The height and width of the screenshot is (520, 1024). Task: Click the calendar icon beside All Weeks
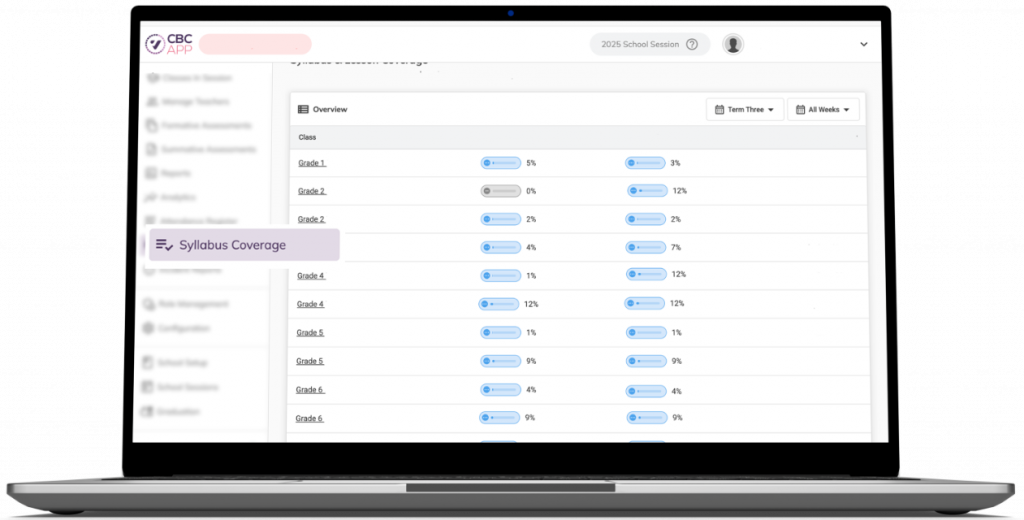point(800,109)
